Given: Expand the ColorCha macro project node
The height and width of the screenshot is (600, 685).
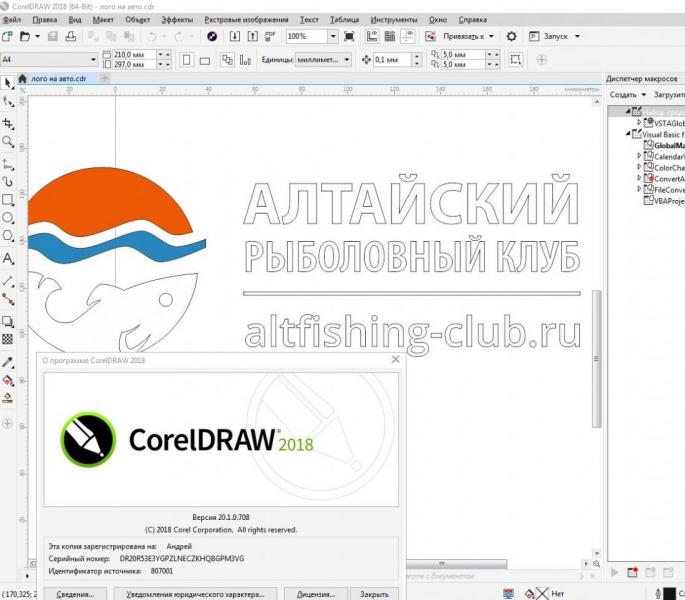Looking at the screenshot, I should click(x=639, y=167).
